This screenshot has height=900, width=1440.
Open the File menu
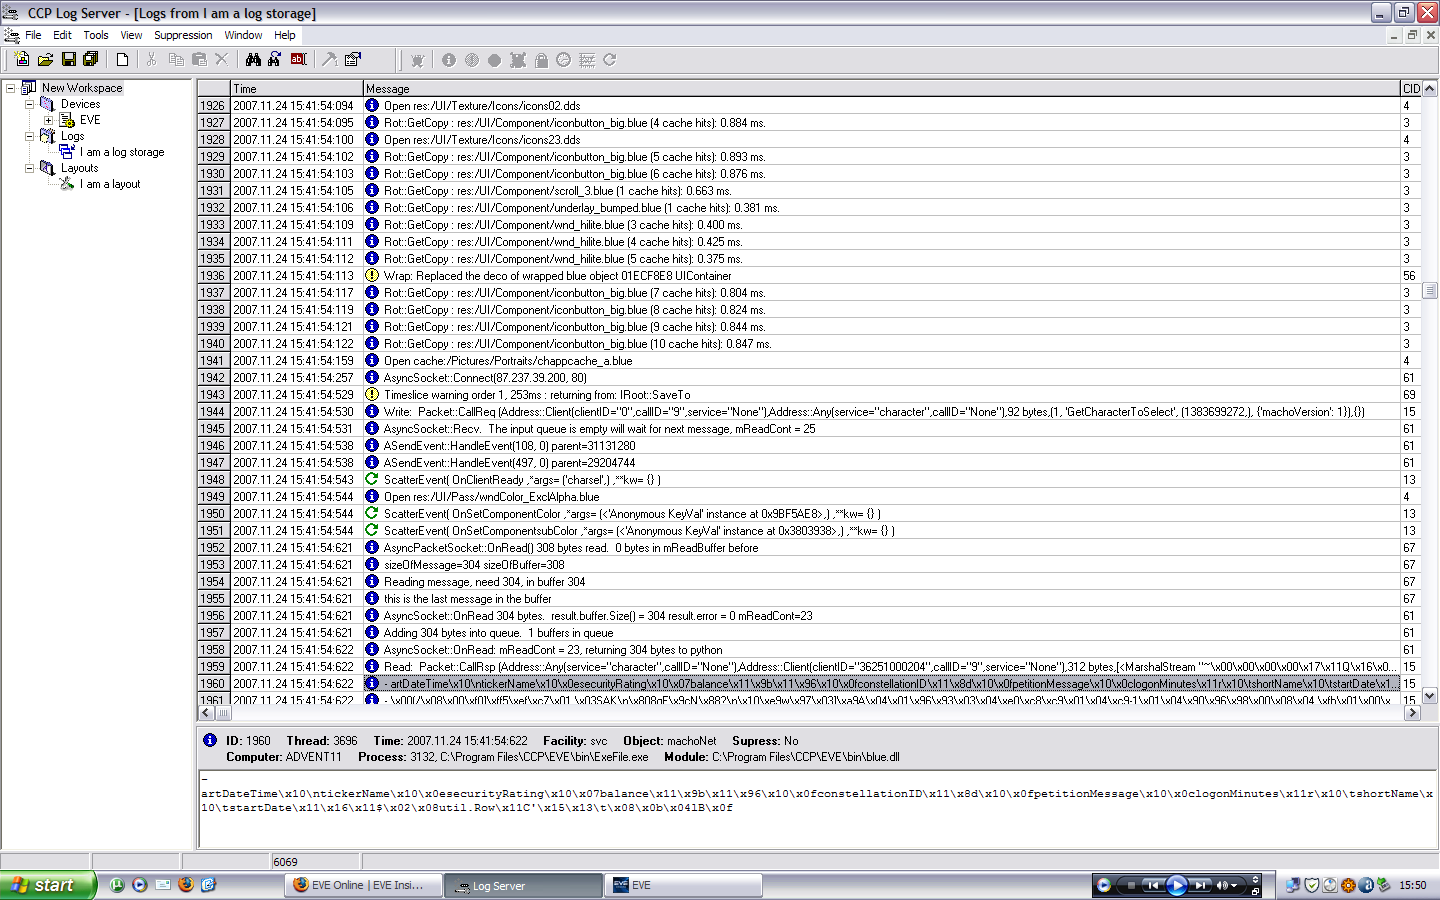click(x=33, y=35)
